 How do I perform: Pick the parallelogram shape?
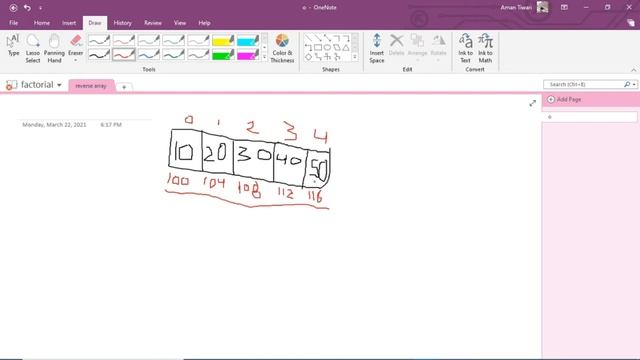(x=337, y=47)
